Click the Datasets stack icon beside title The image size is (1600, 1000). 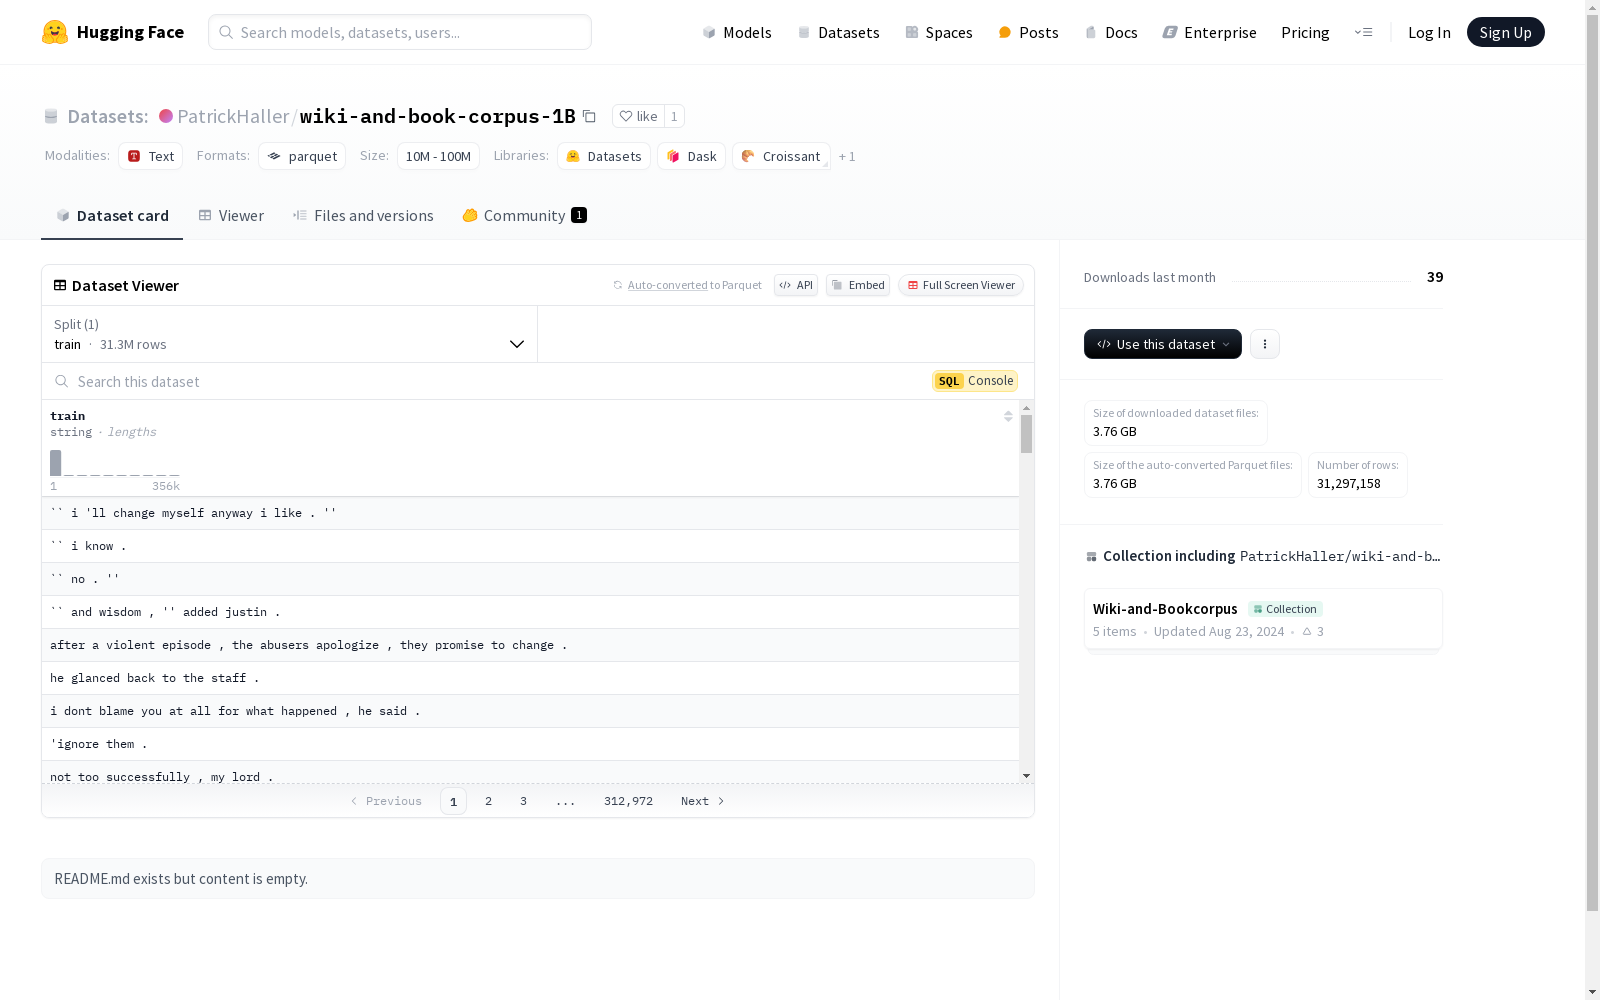coord(51,116)
